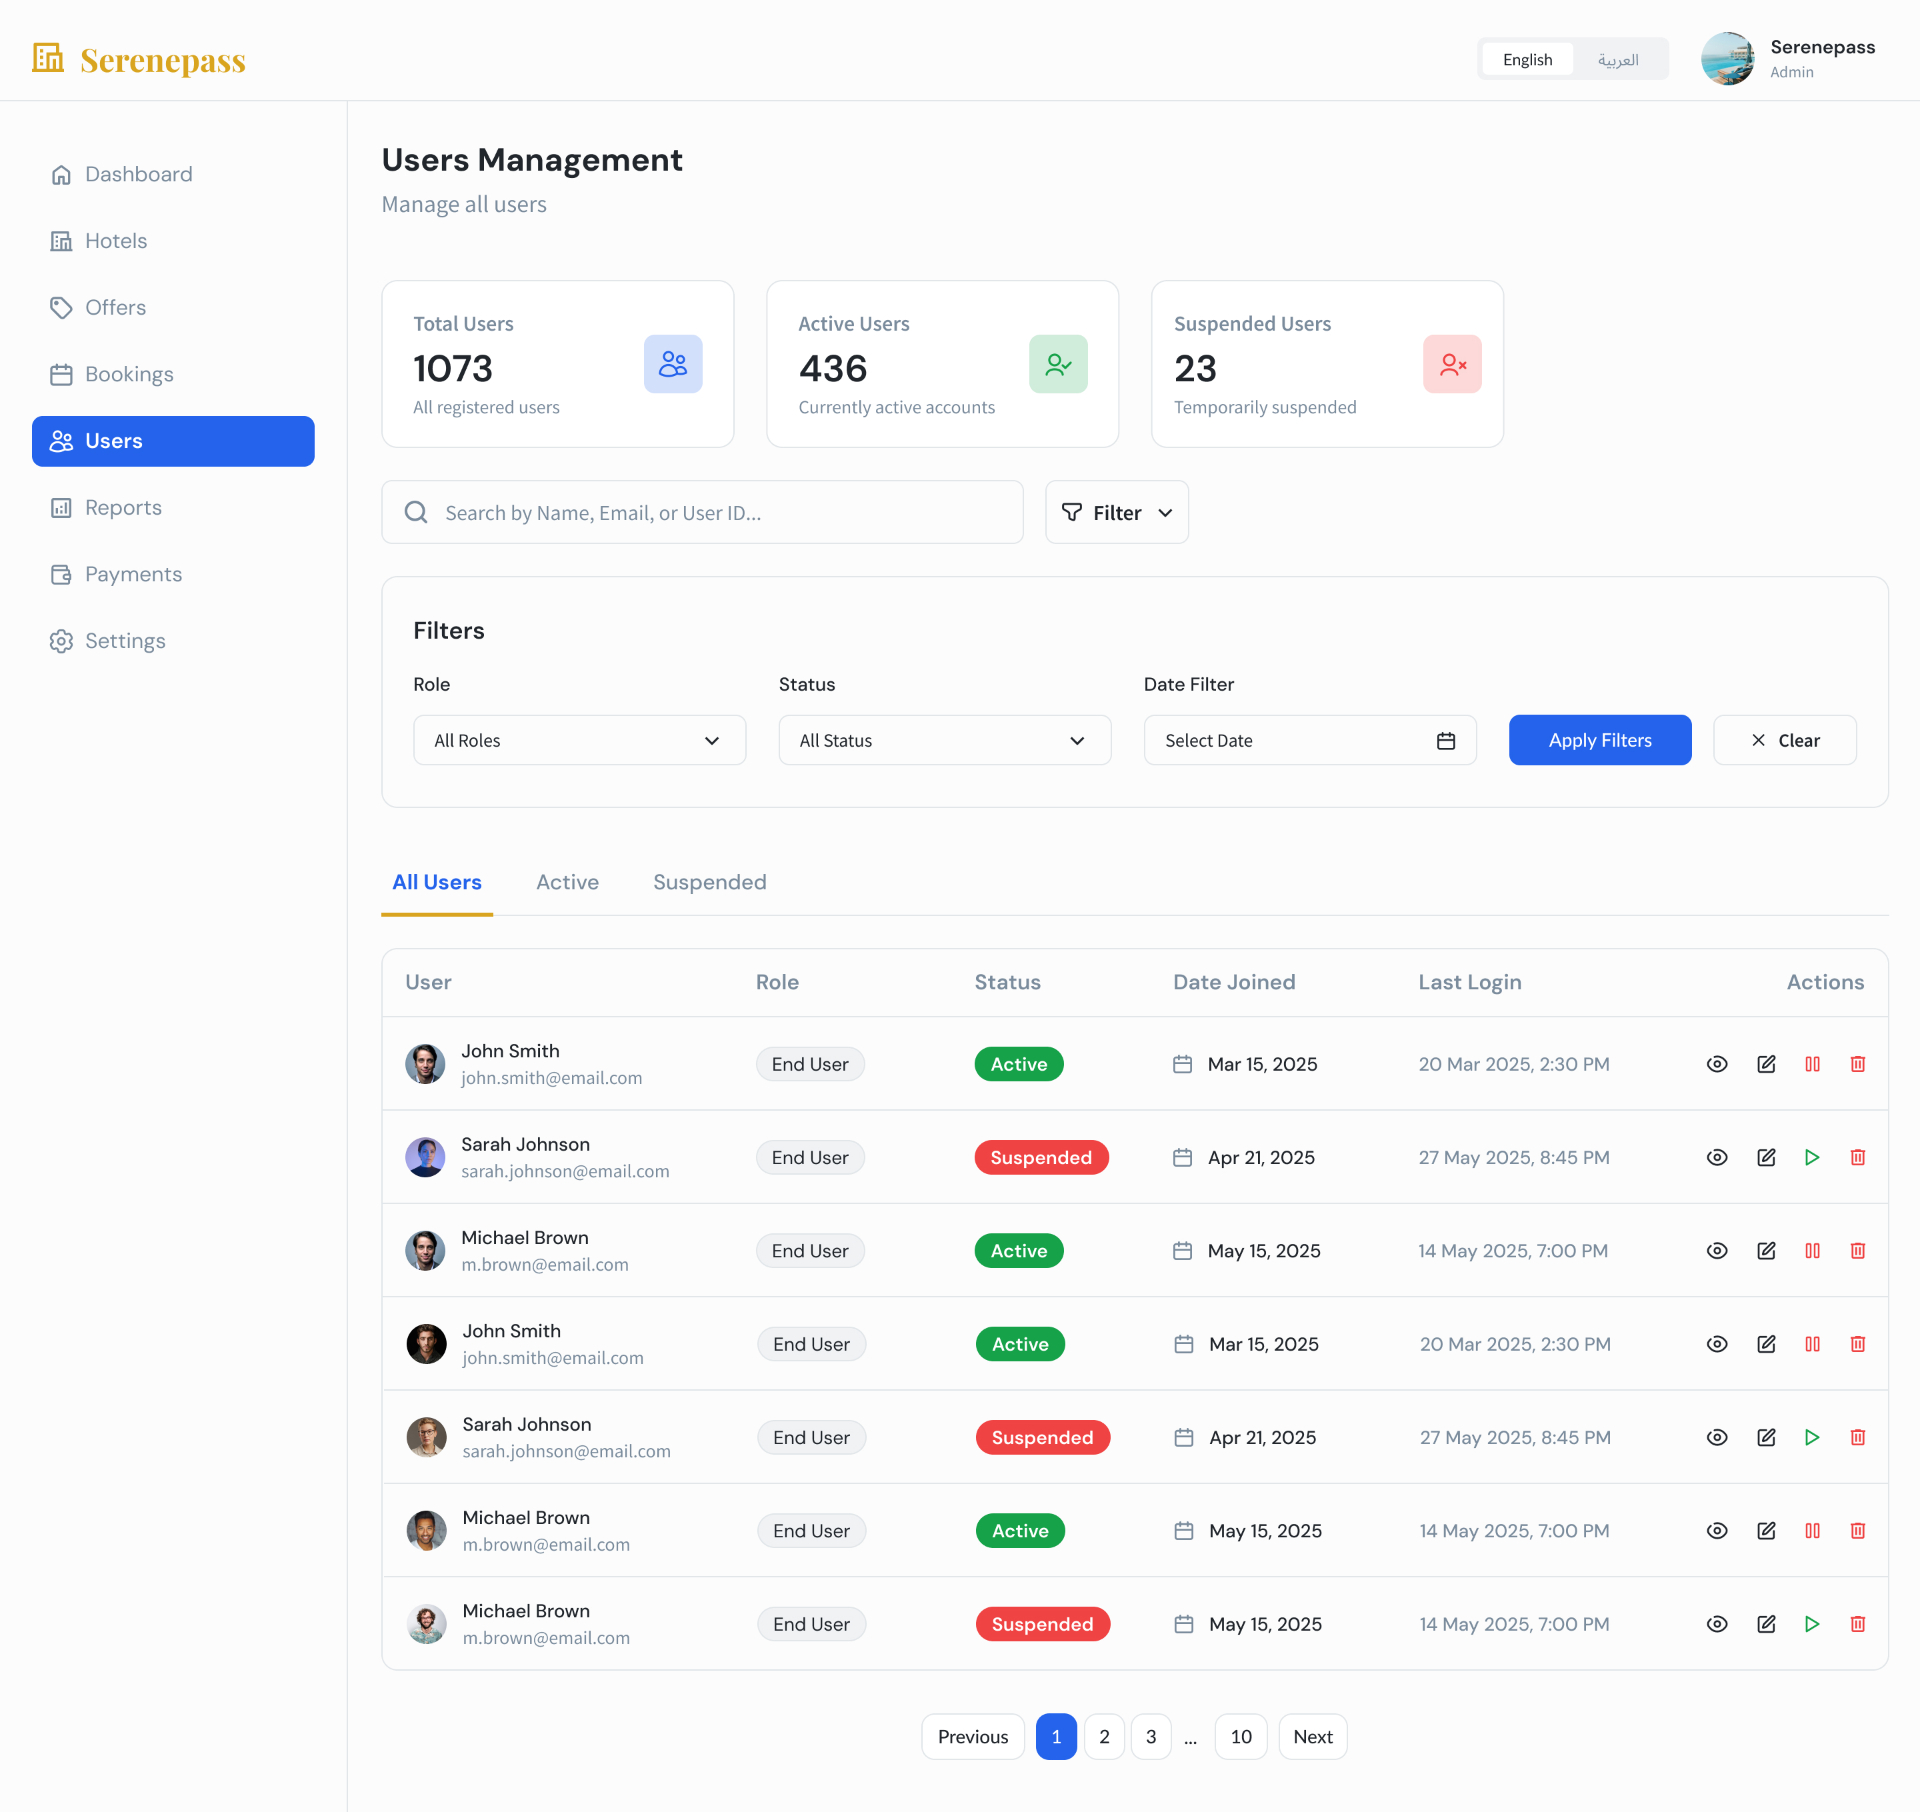This screenshot has width=1920, height=1812.
Task: Go to page 3
Action: pyautogui.click(x=1151, y=1737)
